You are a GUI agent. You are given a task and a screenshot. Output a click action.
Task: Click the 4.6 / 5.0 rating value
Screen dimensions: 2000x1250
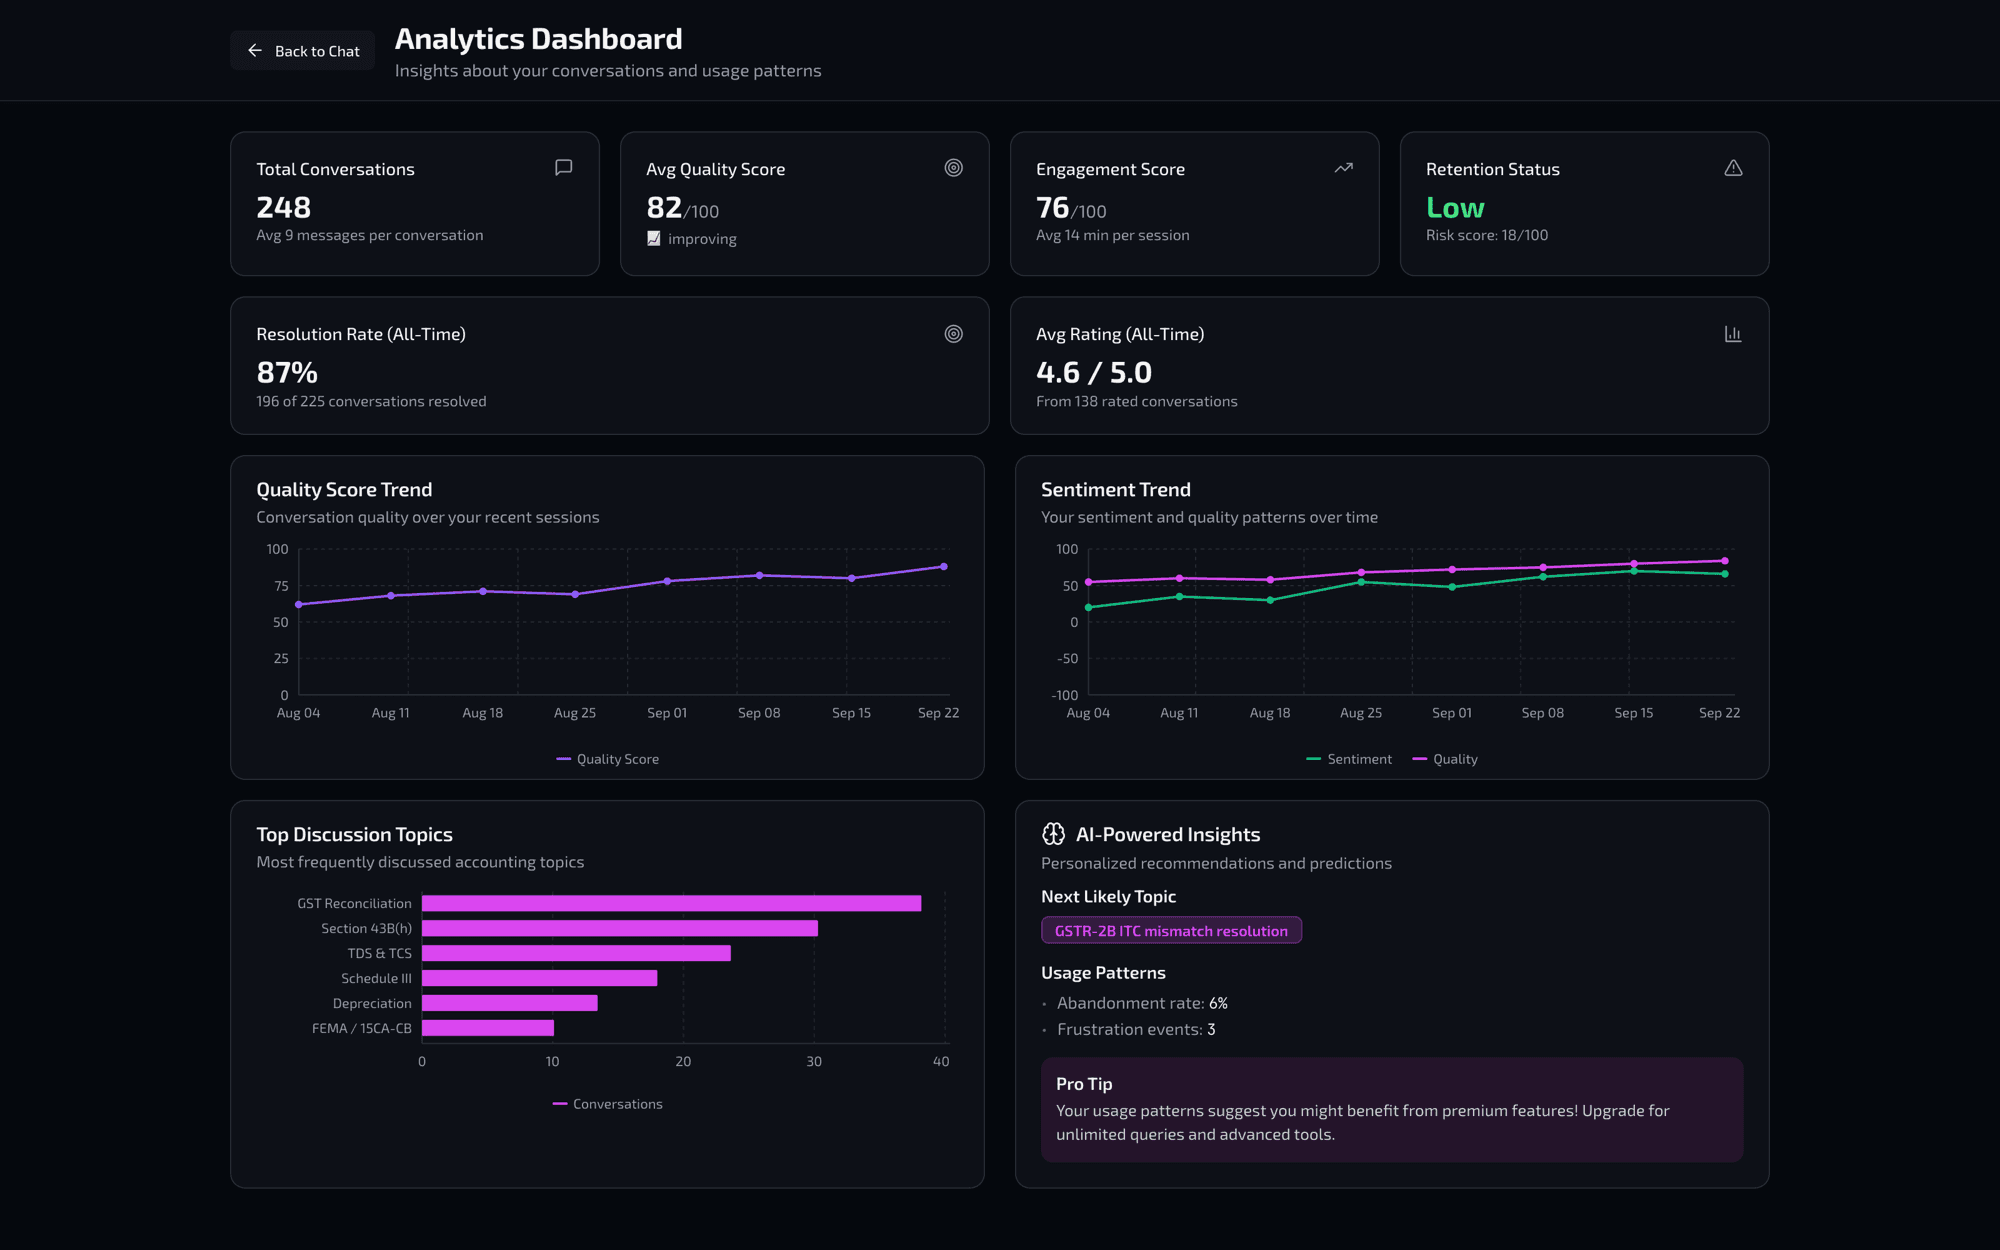tap(1094, 372)
